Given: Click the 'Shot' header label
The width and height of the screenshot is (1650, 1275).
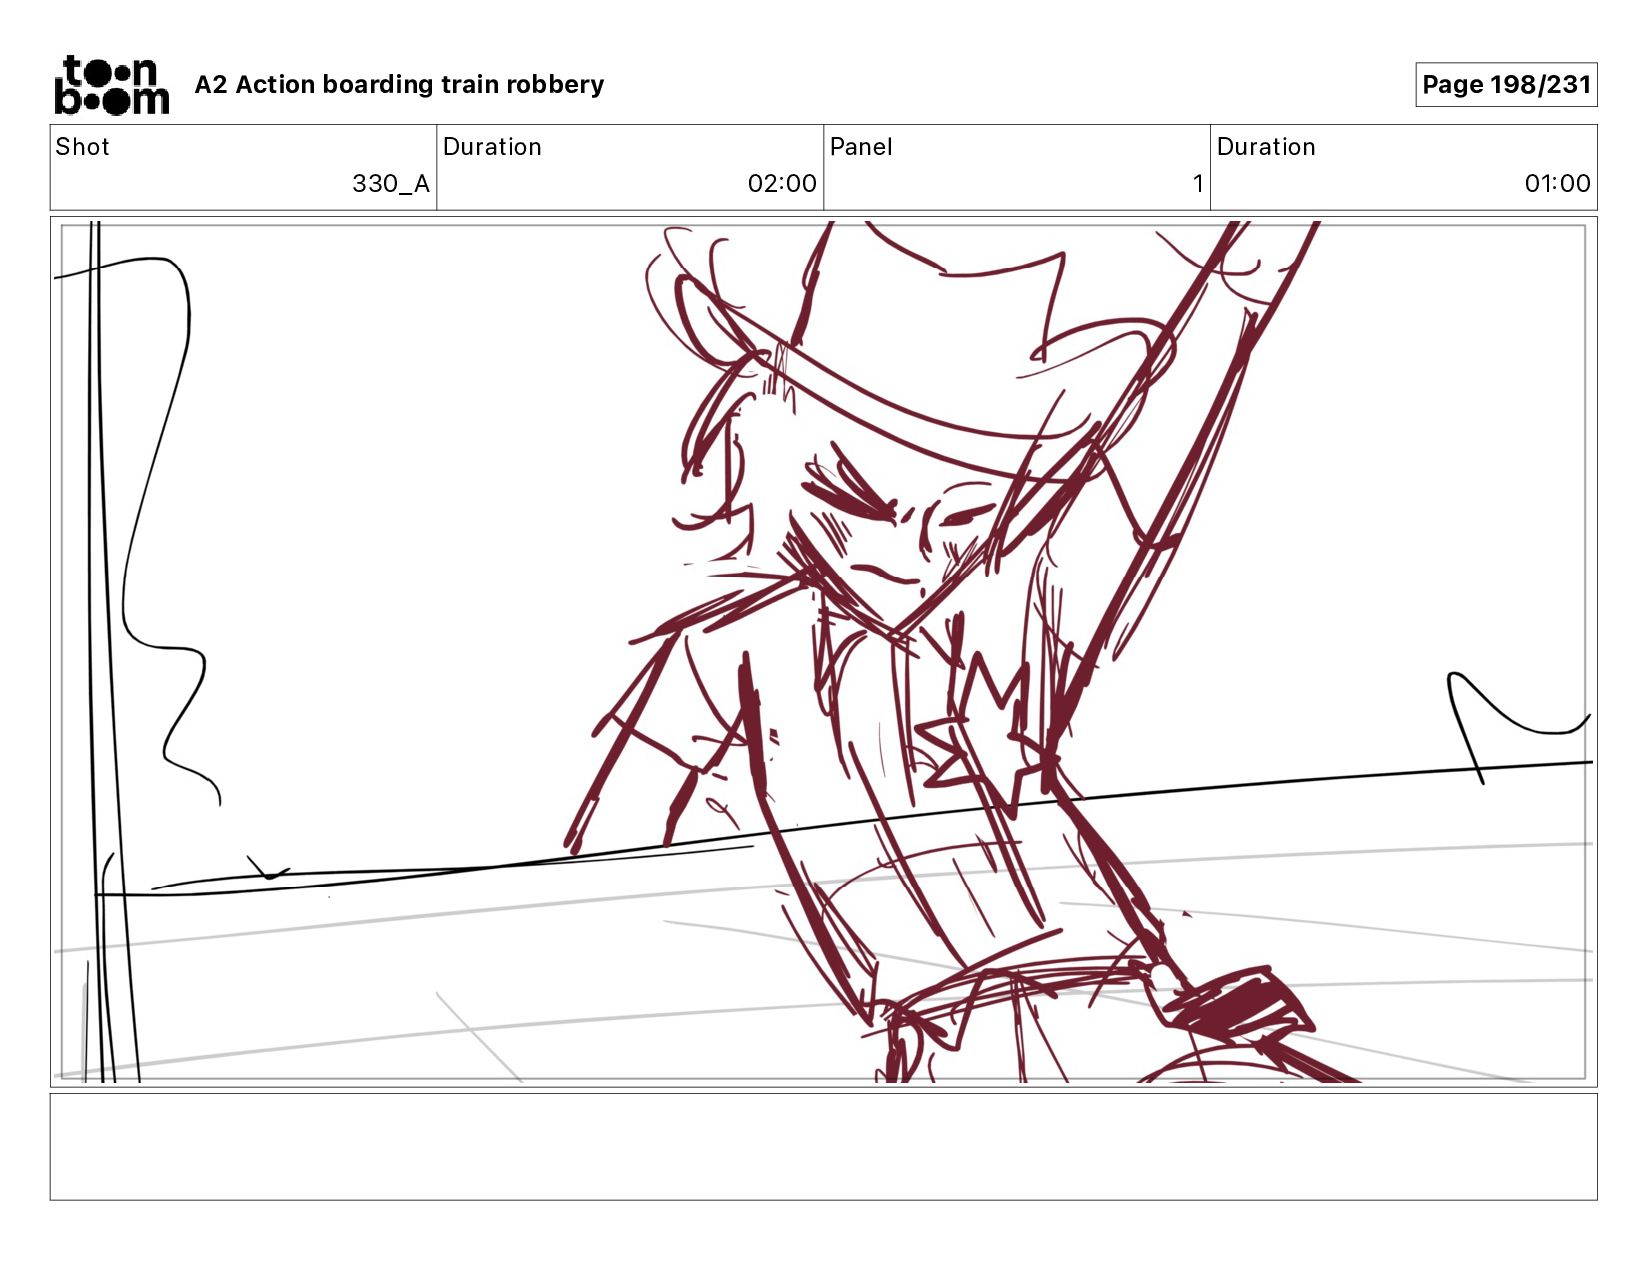Looking at the screenshot, I should tap(82, 147).
